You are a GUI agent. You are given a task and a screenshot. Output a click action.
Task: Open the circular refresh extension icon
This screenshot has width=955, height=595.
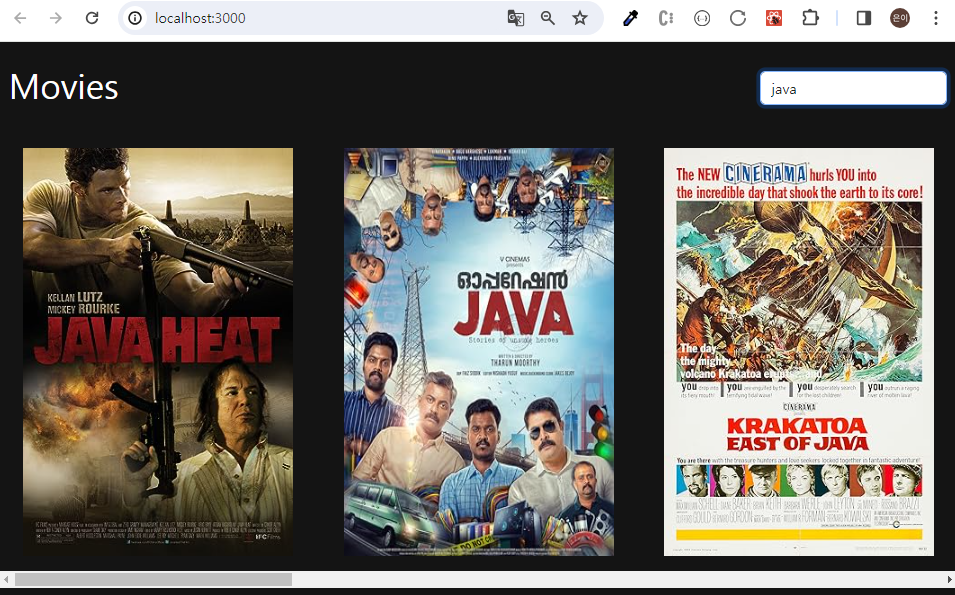tap(738, 18)
